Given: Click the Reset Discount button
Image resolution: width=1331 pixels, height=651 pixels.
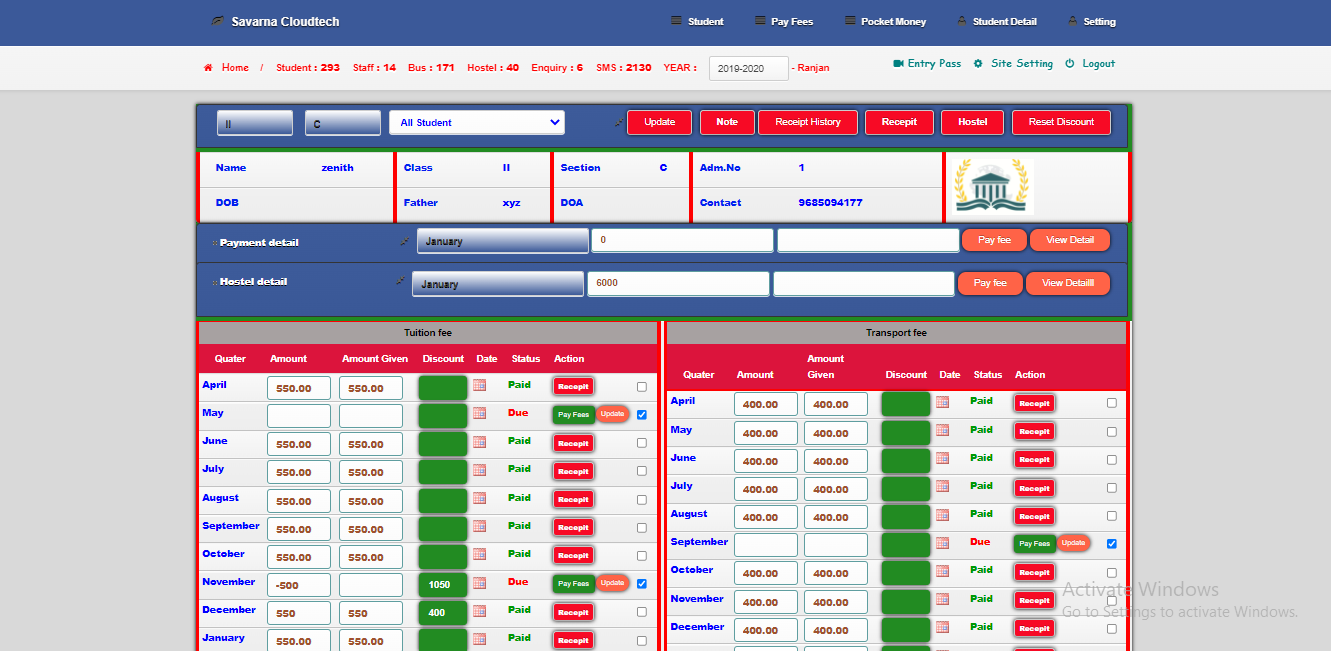Looking at the screenshot, I should (x=1061, y=122).
